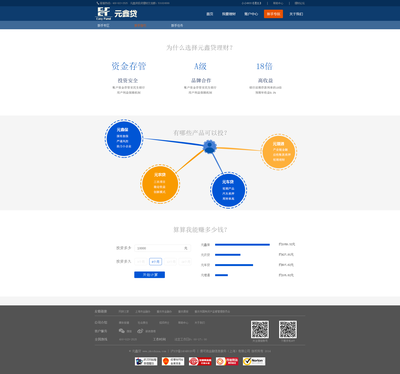Click the Norton Secured badge
The width and height of the screenshot is (400, 374).
pyautogui.click(x=254, y=361)
